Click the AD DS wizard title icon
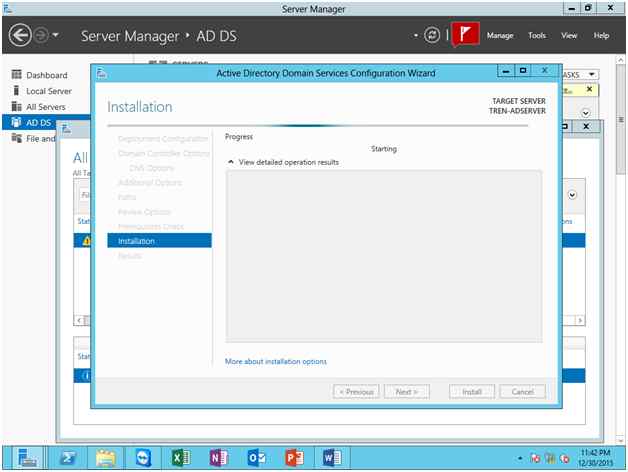 pyautogui.click(x=102, y=73)
